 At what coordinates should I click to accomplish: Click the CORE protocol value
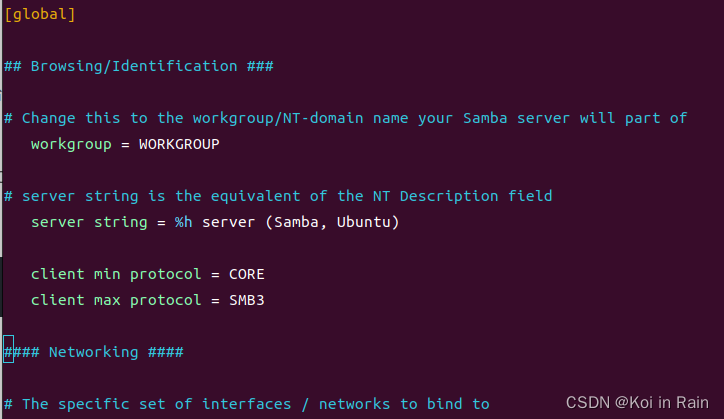pos(247,274)
